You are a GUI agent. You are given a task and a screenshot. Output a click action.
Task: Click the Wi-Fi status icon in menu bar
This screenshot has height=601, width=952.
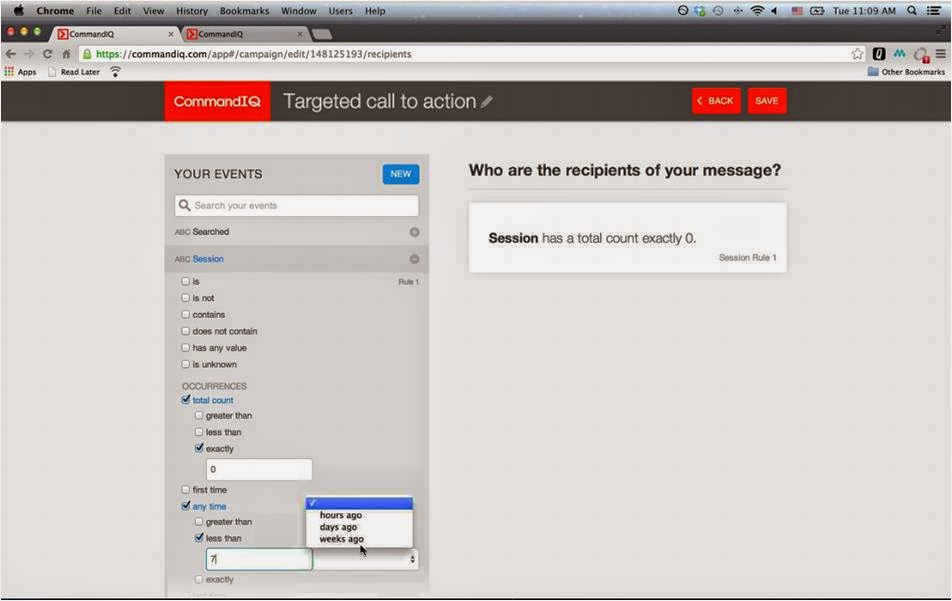coord(757,10)
